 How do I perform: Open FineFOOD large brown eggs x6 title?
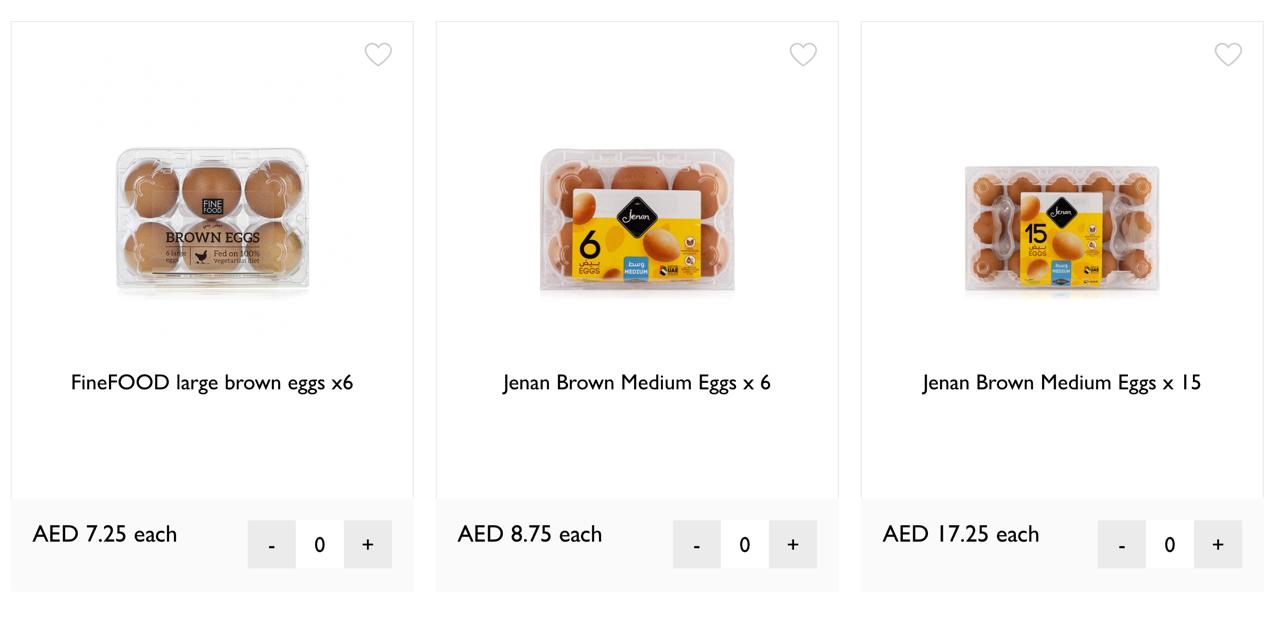[x=212, y=383]
